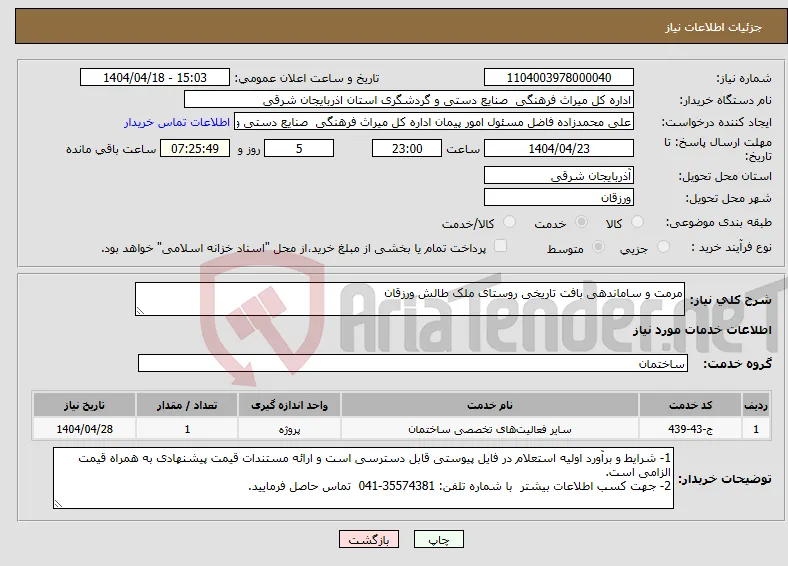Toggle Islamic treasury documents payment checkbox
This screenshot has width=788, height=566.
coord(500,246)
